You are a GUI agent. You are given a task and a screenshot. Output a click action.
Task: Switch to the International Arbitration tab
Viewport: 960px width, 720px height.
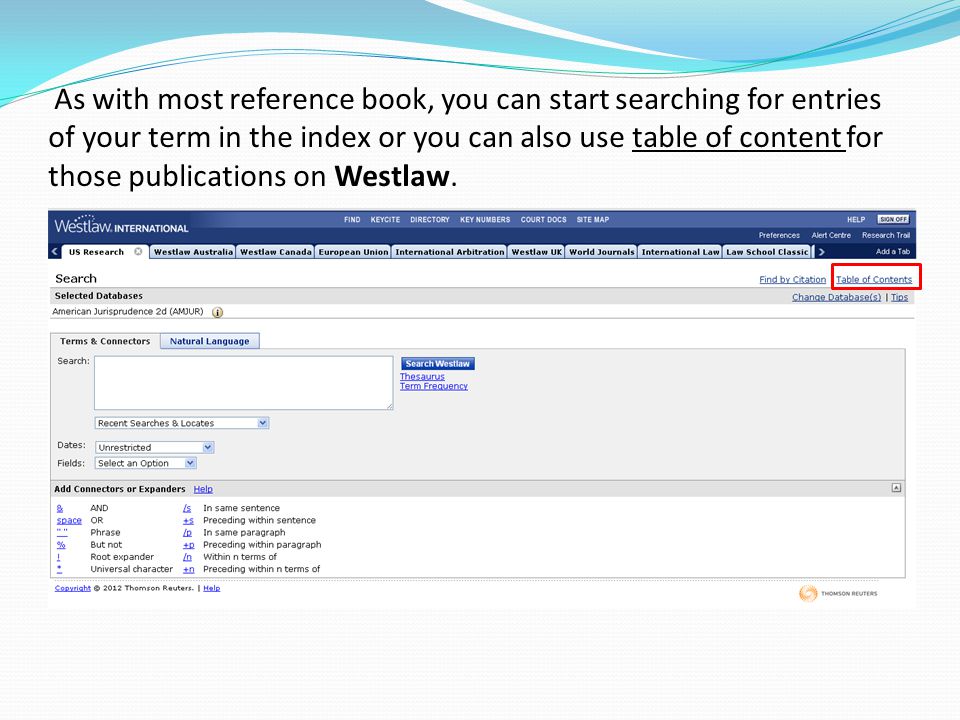click(449, 252)
